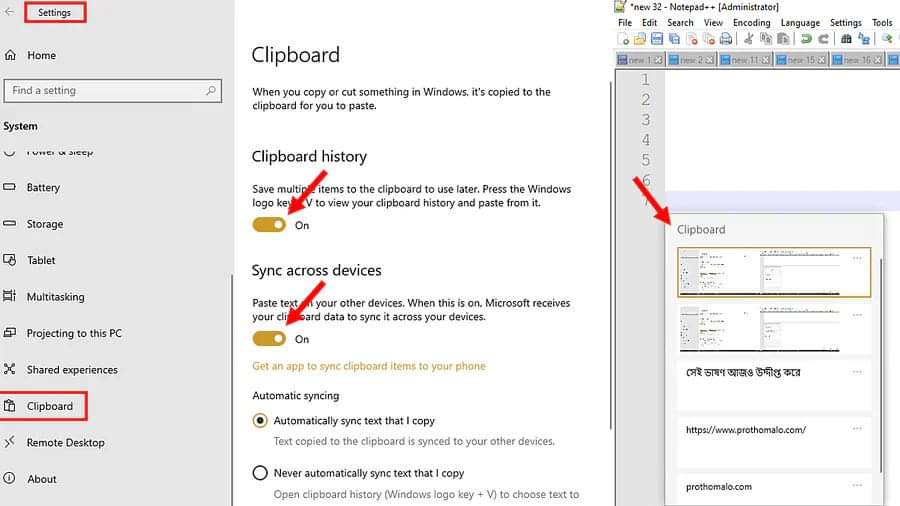
Task: Select Never automatically sync text radio
Action: (x=260, y=473)
